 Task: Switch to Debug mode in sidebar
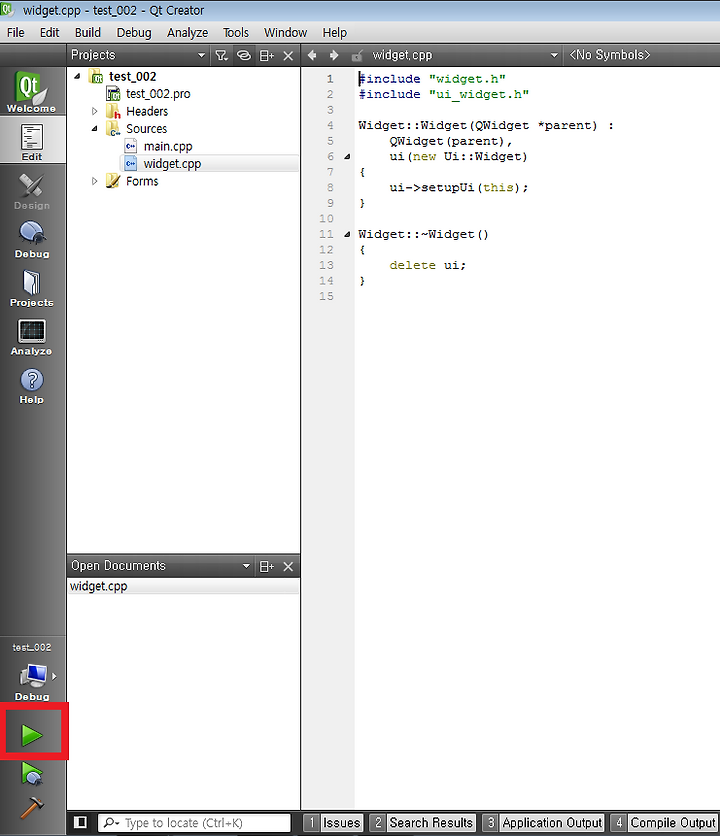tap(31, 239)
